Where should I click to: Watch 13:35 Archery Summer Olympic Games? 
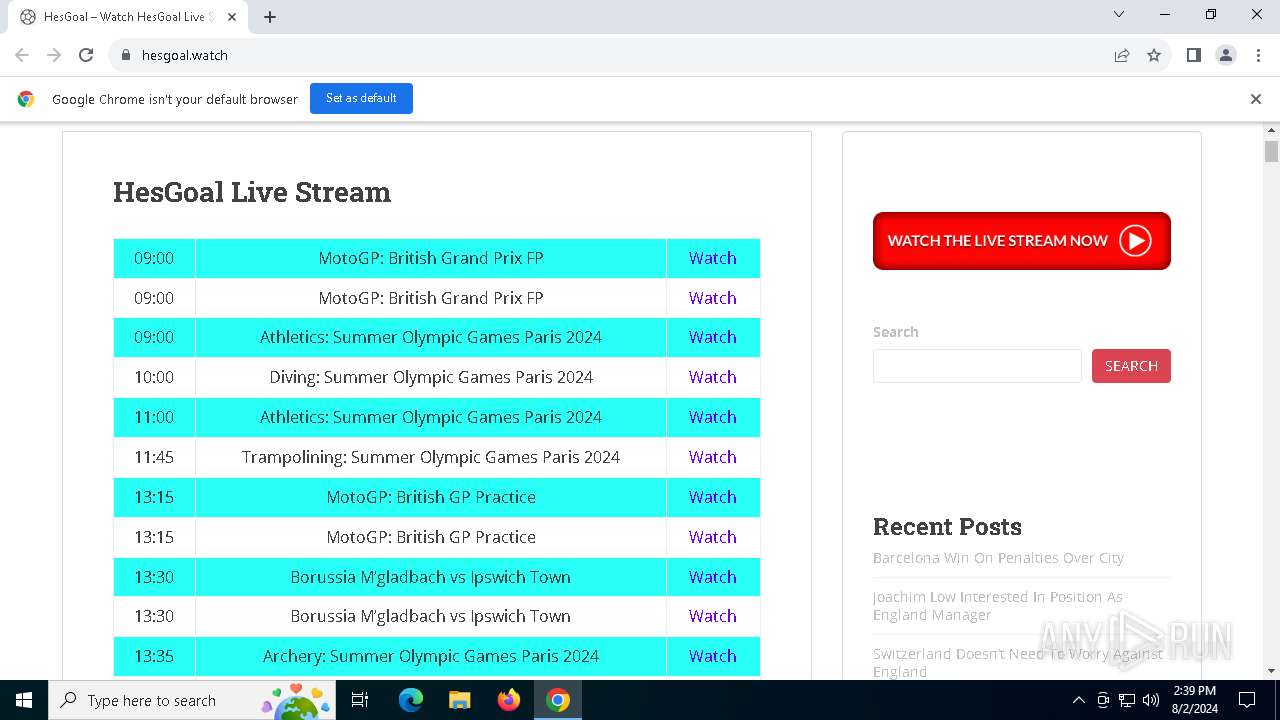pos(712,656)
